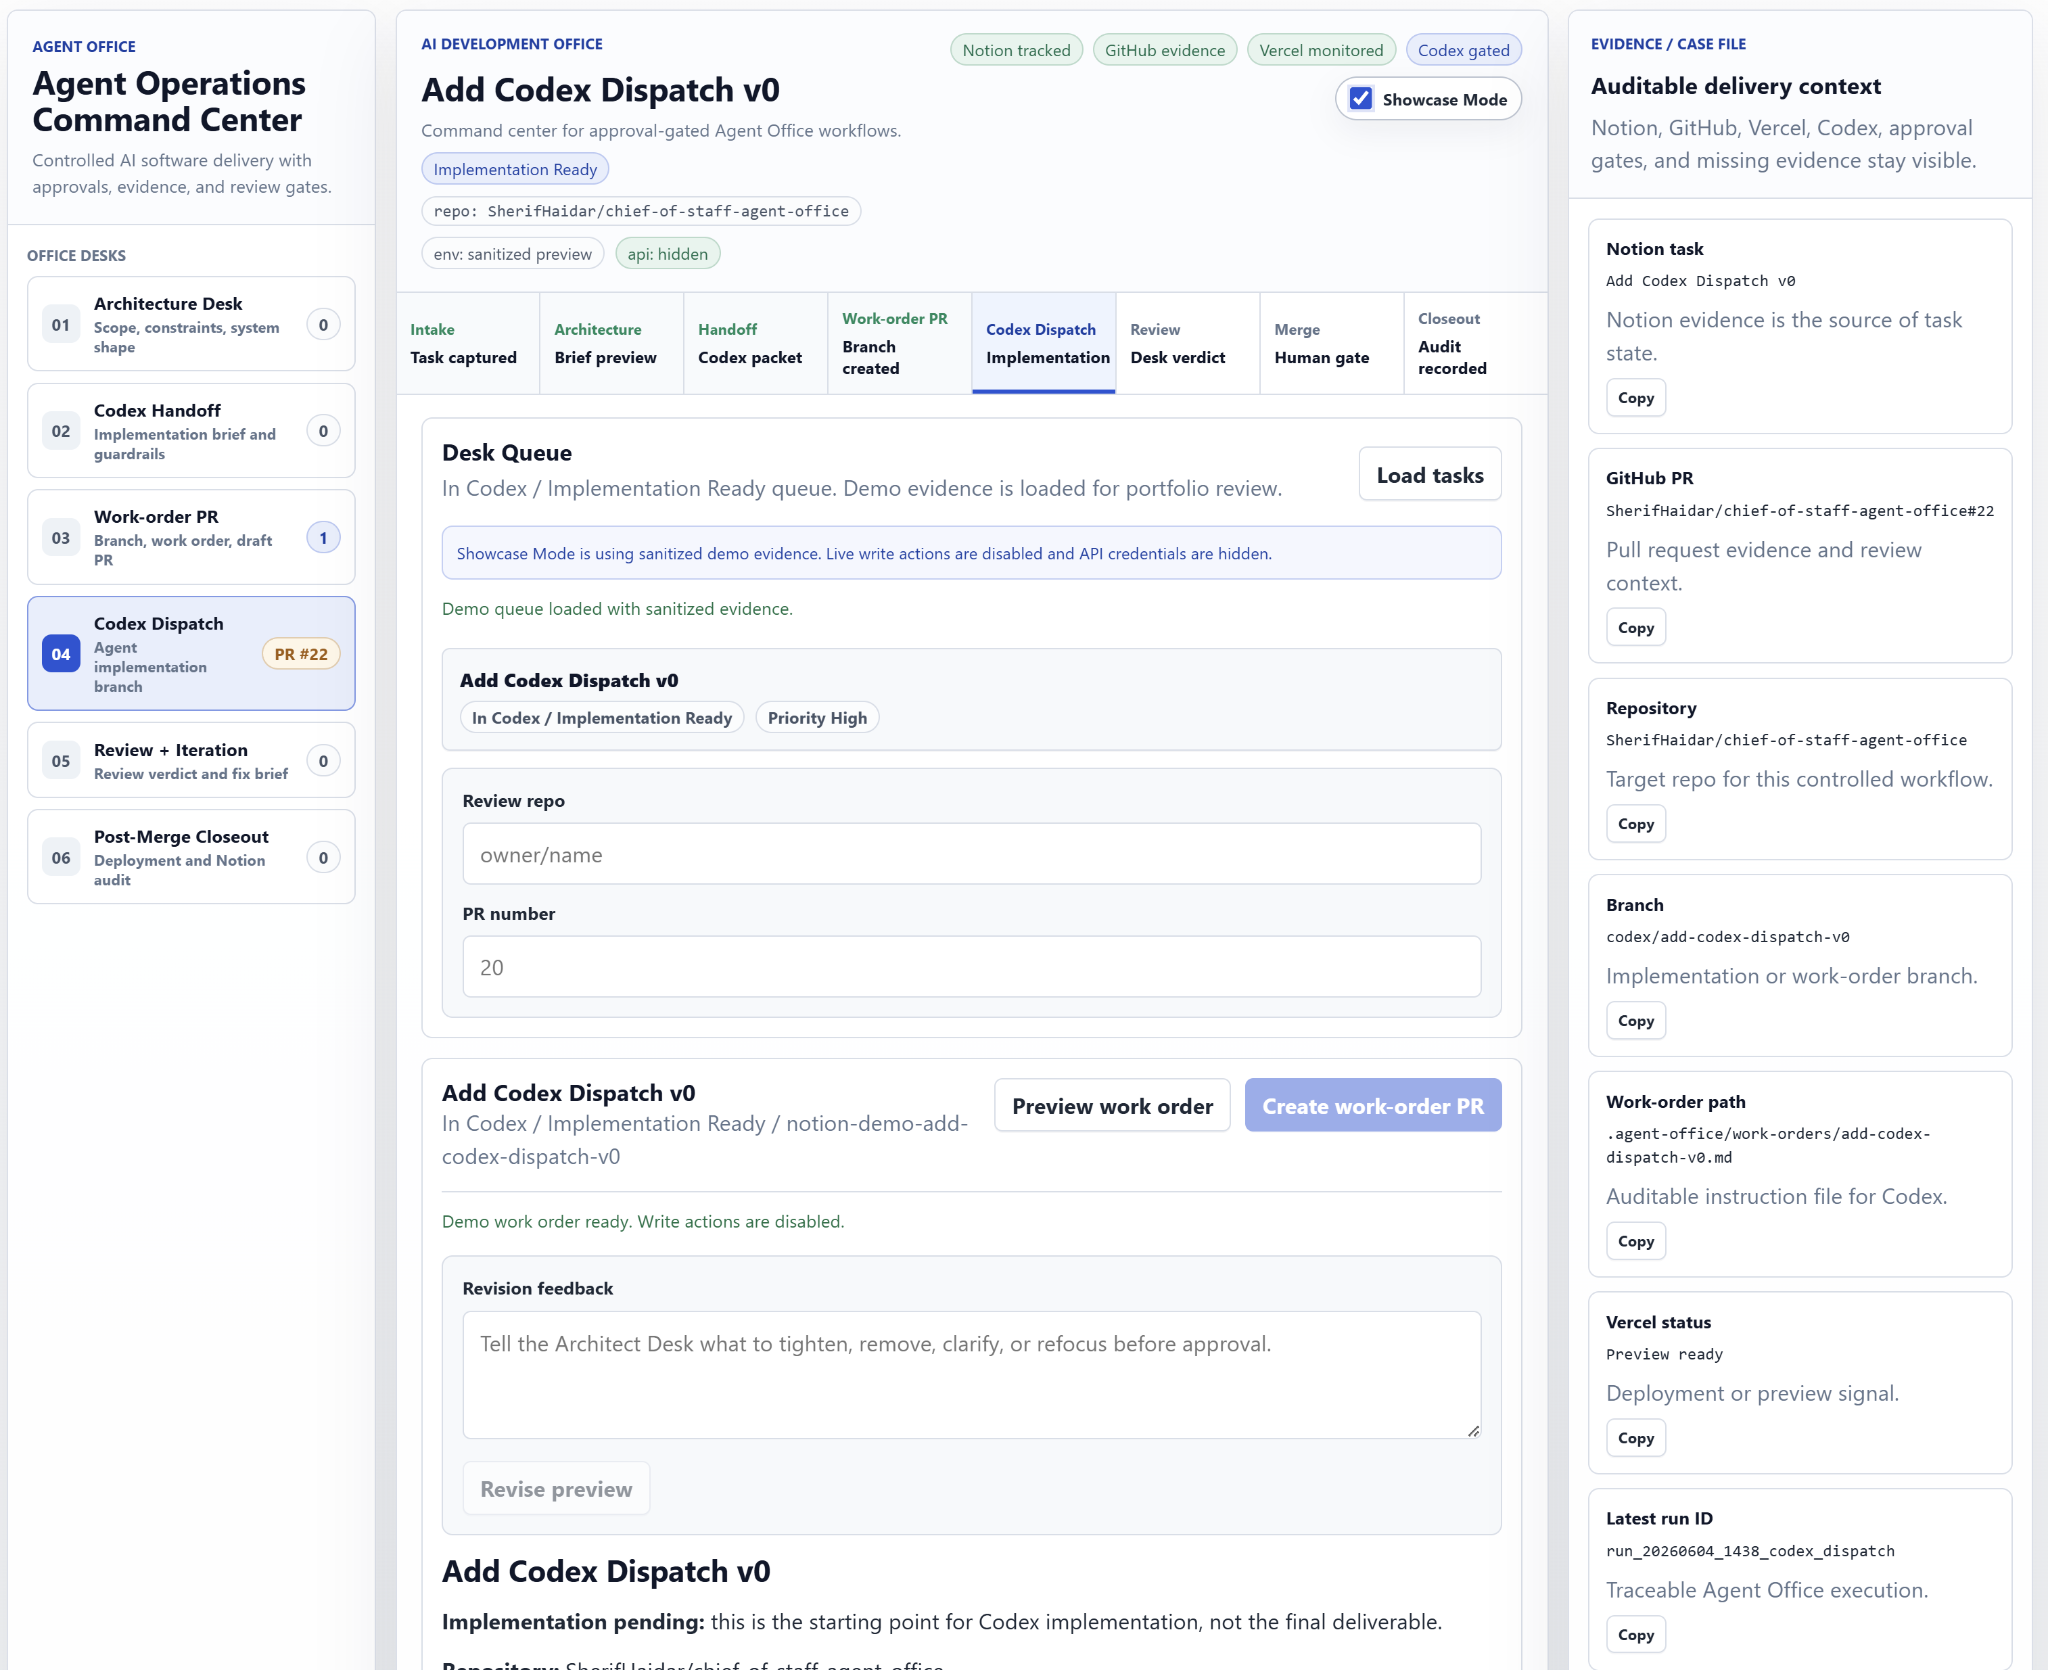Click the Work-order PR count badge 1
Screen dimensions: 2048x1670
[323, 537]
